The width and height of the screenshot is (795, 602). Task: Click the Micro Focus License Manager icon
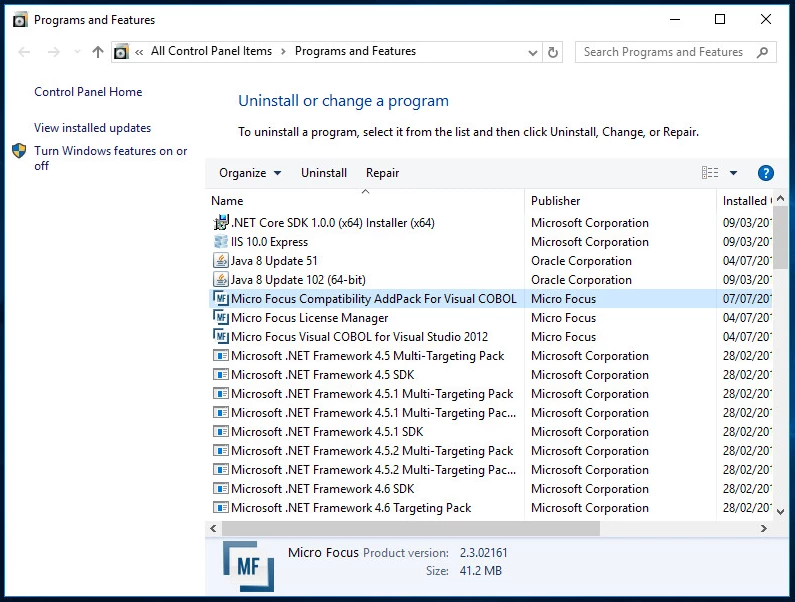point(221,317)
